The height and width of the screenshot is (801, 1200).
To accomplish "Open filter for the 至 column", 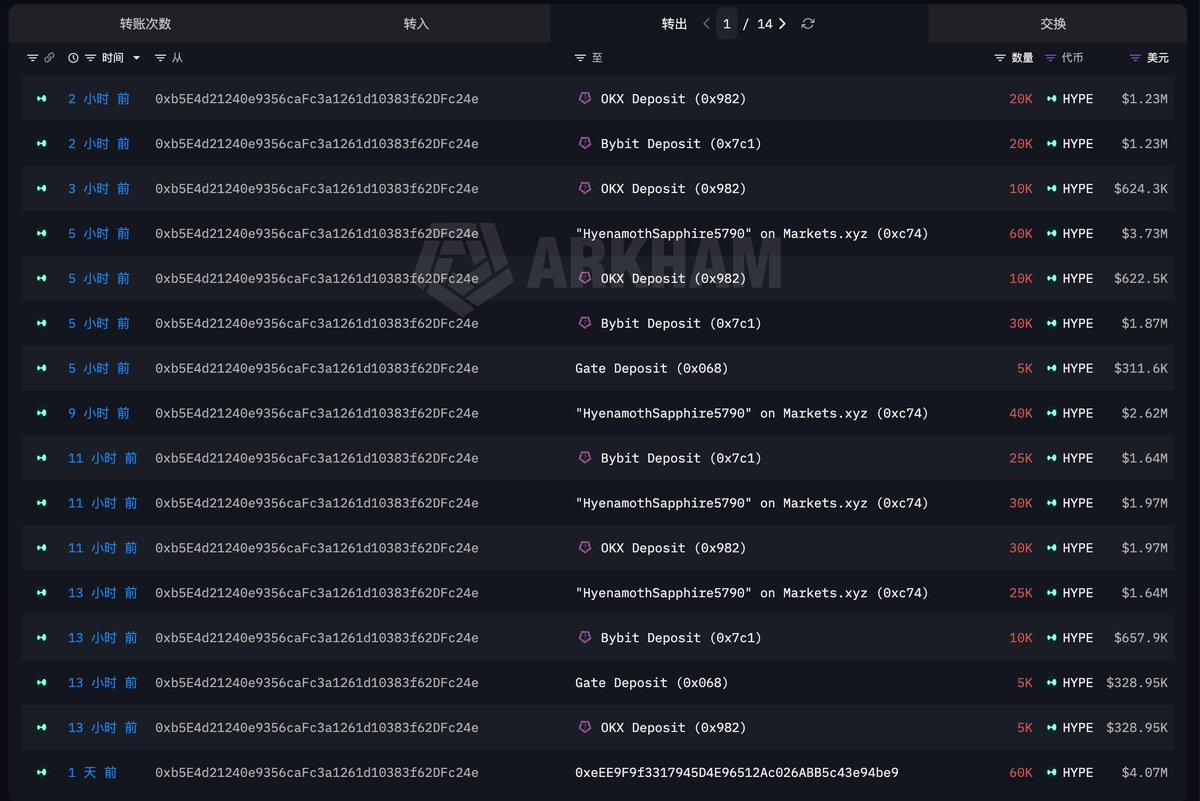I will 580,58.
